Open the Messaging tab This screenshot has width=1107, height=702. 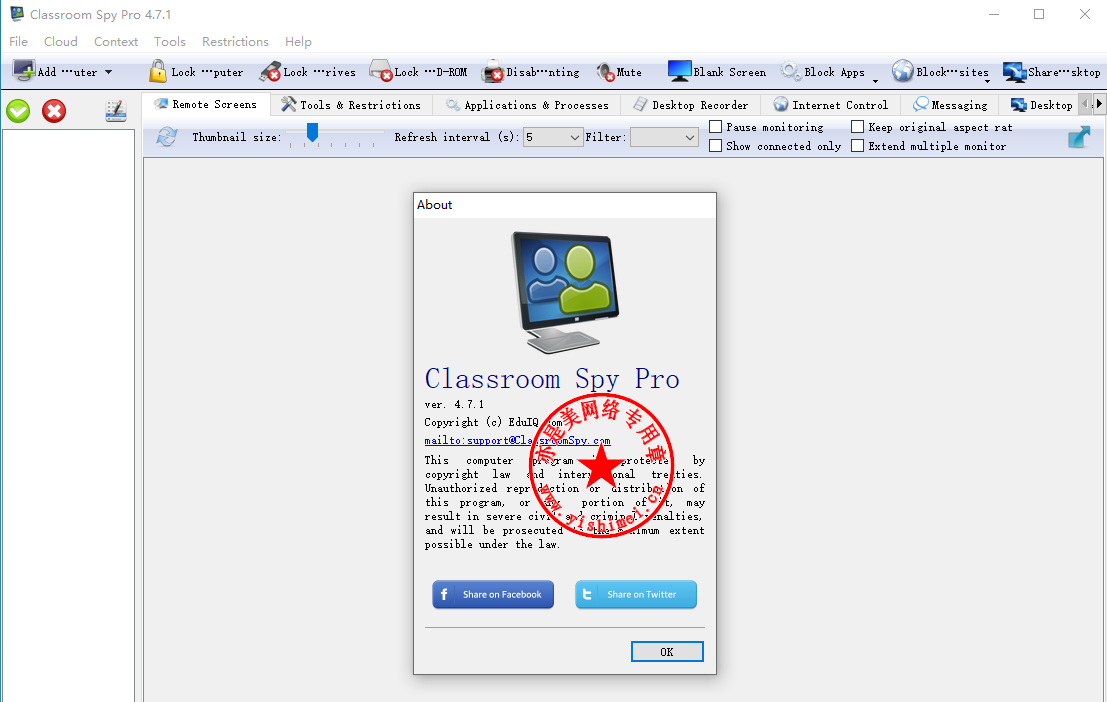950,105
